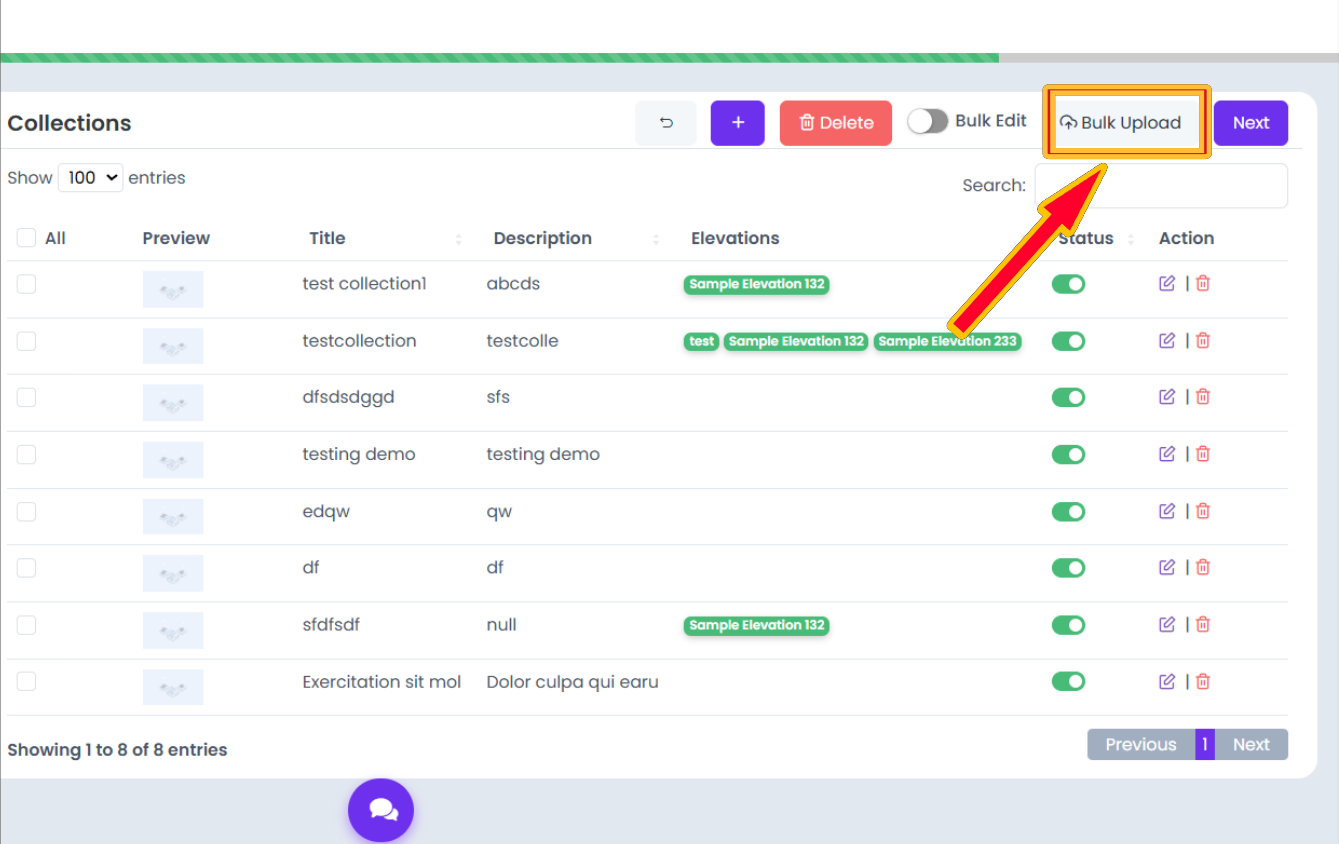Disable status toggle for 'test collection1'
The height and width of the screenshot is (844, 1339).
coord(1068,284)
